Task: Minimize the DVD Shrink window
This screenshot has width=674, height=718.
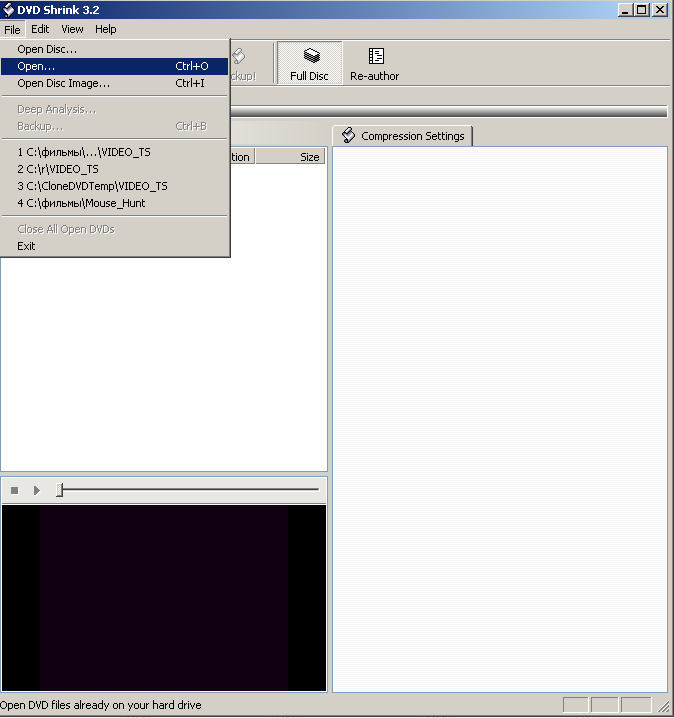Action: [625, 10]
